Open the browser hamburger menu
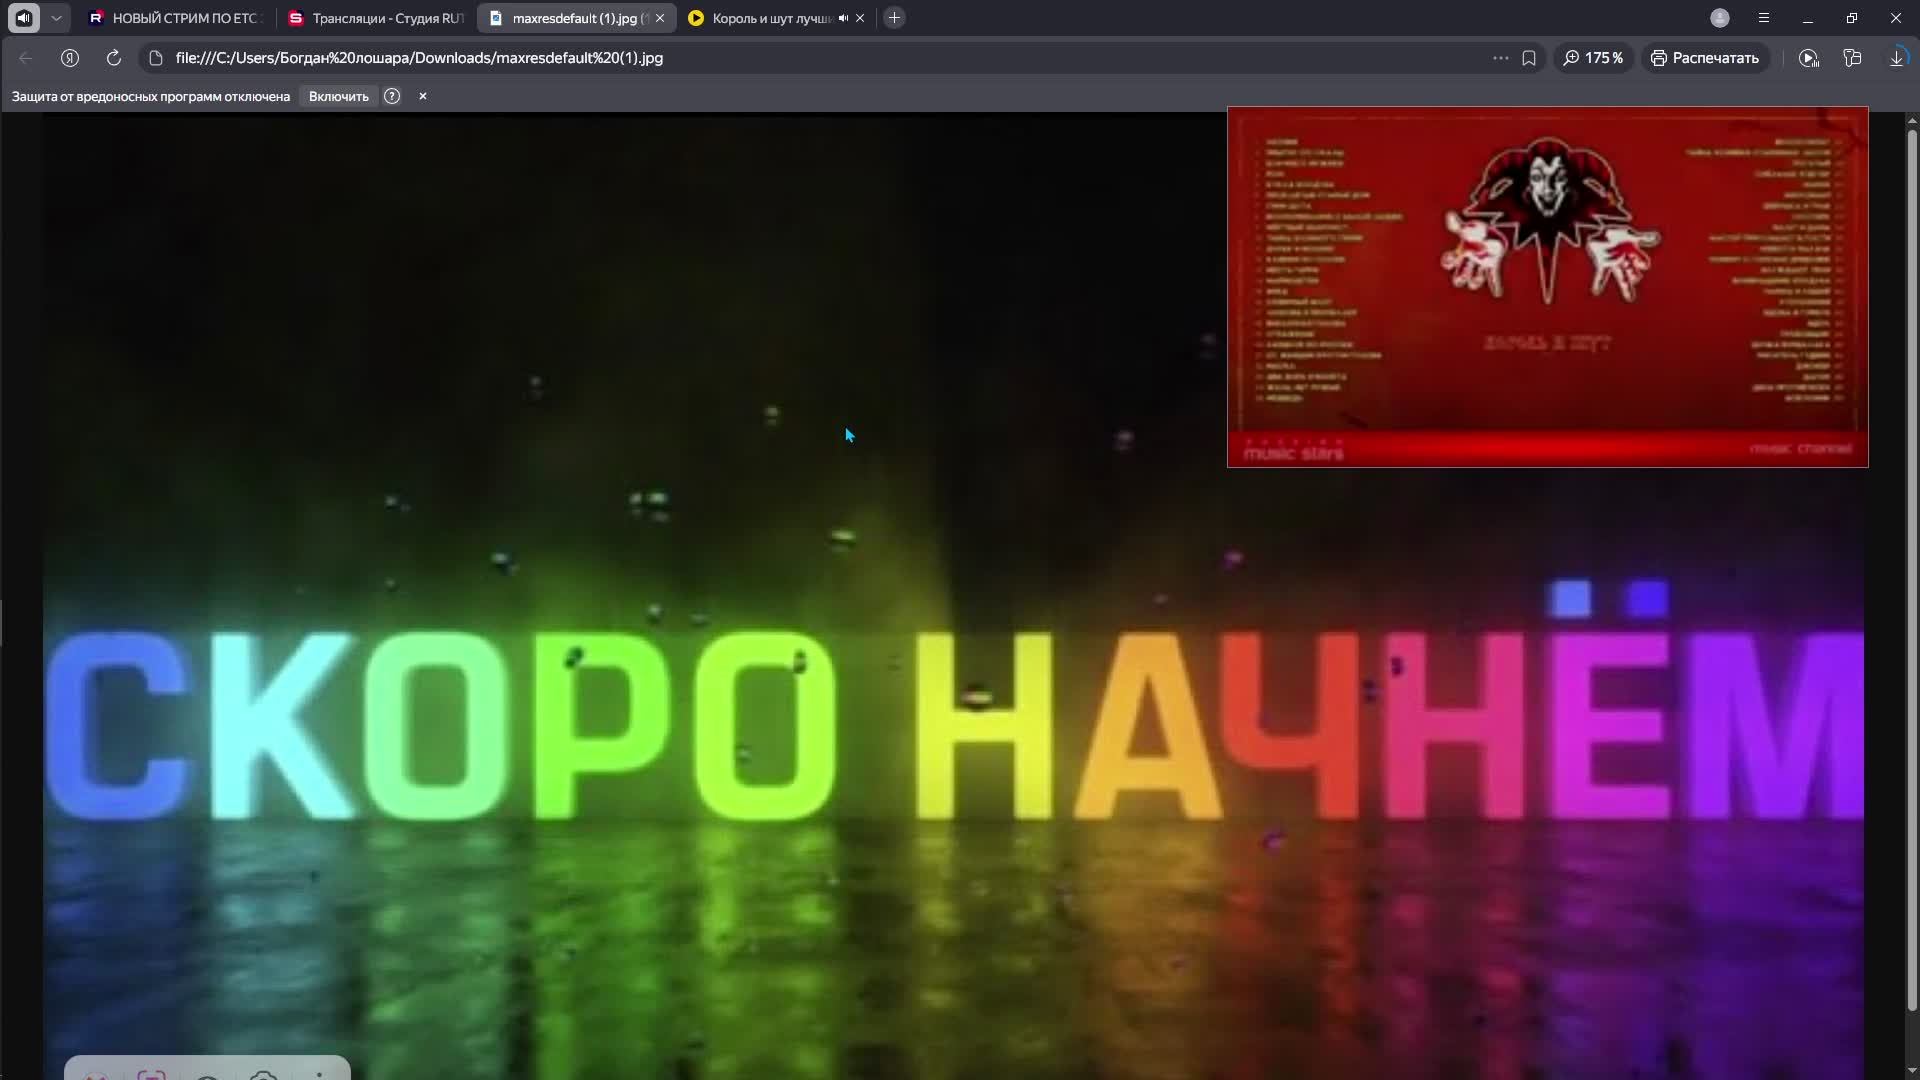1920x1080 pixels. [1763, 17]
